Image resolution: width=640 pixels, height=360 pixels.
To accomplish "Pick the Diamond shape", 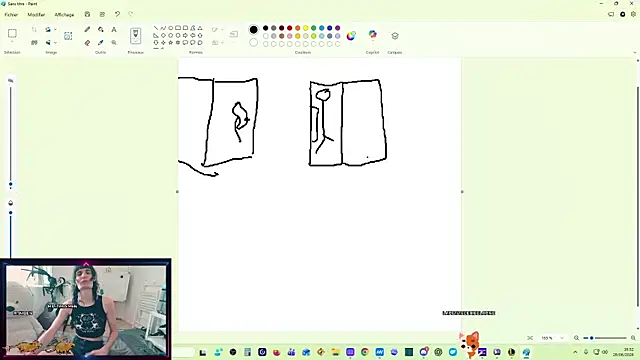I will pyautogui.click(x=163, y=35).
